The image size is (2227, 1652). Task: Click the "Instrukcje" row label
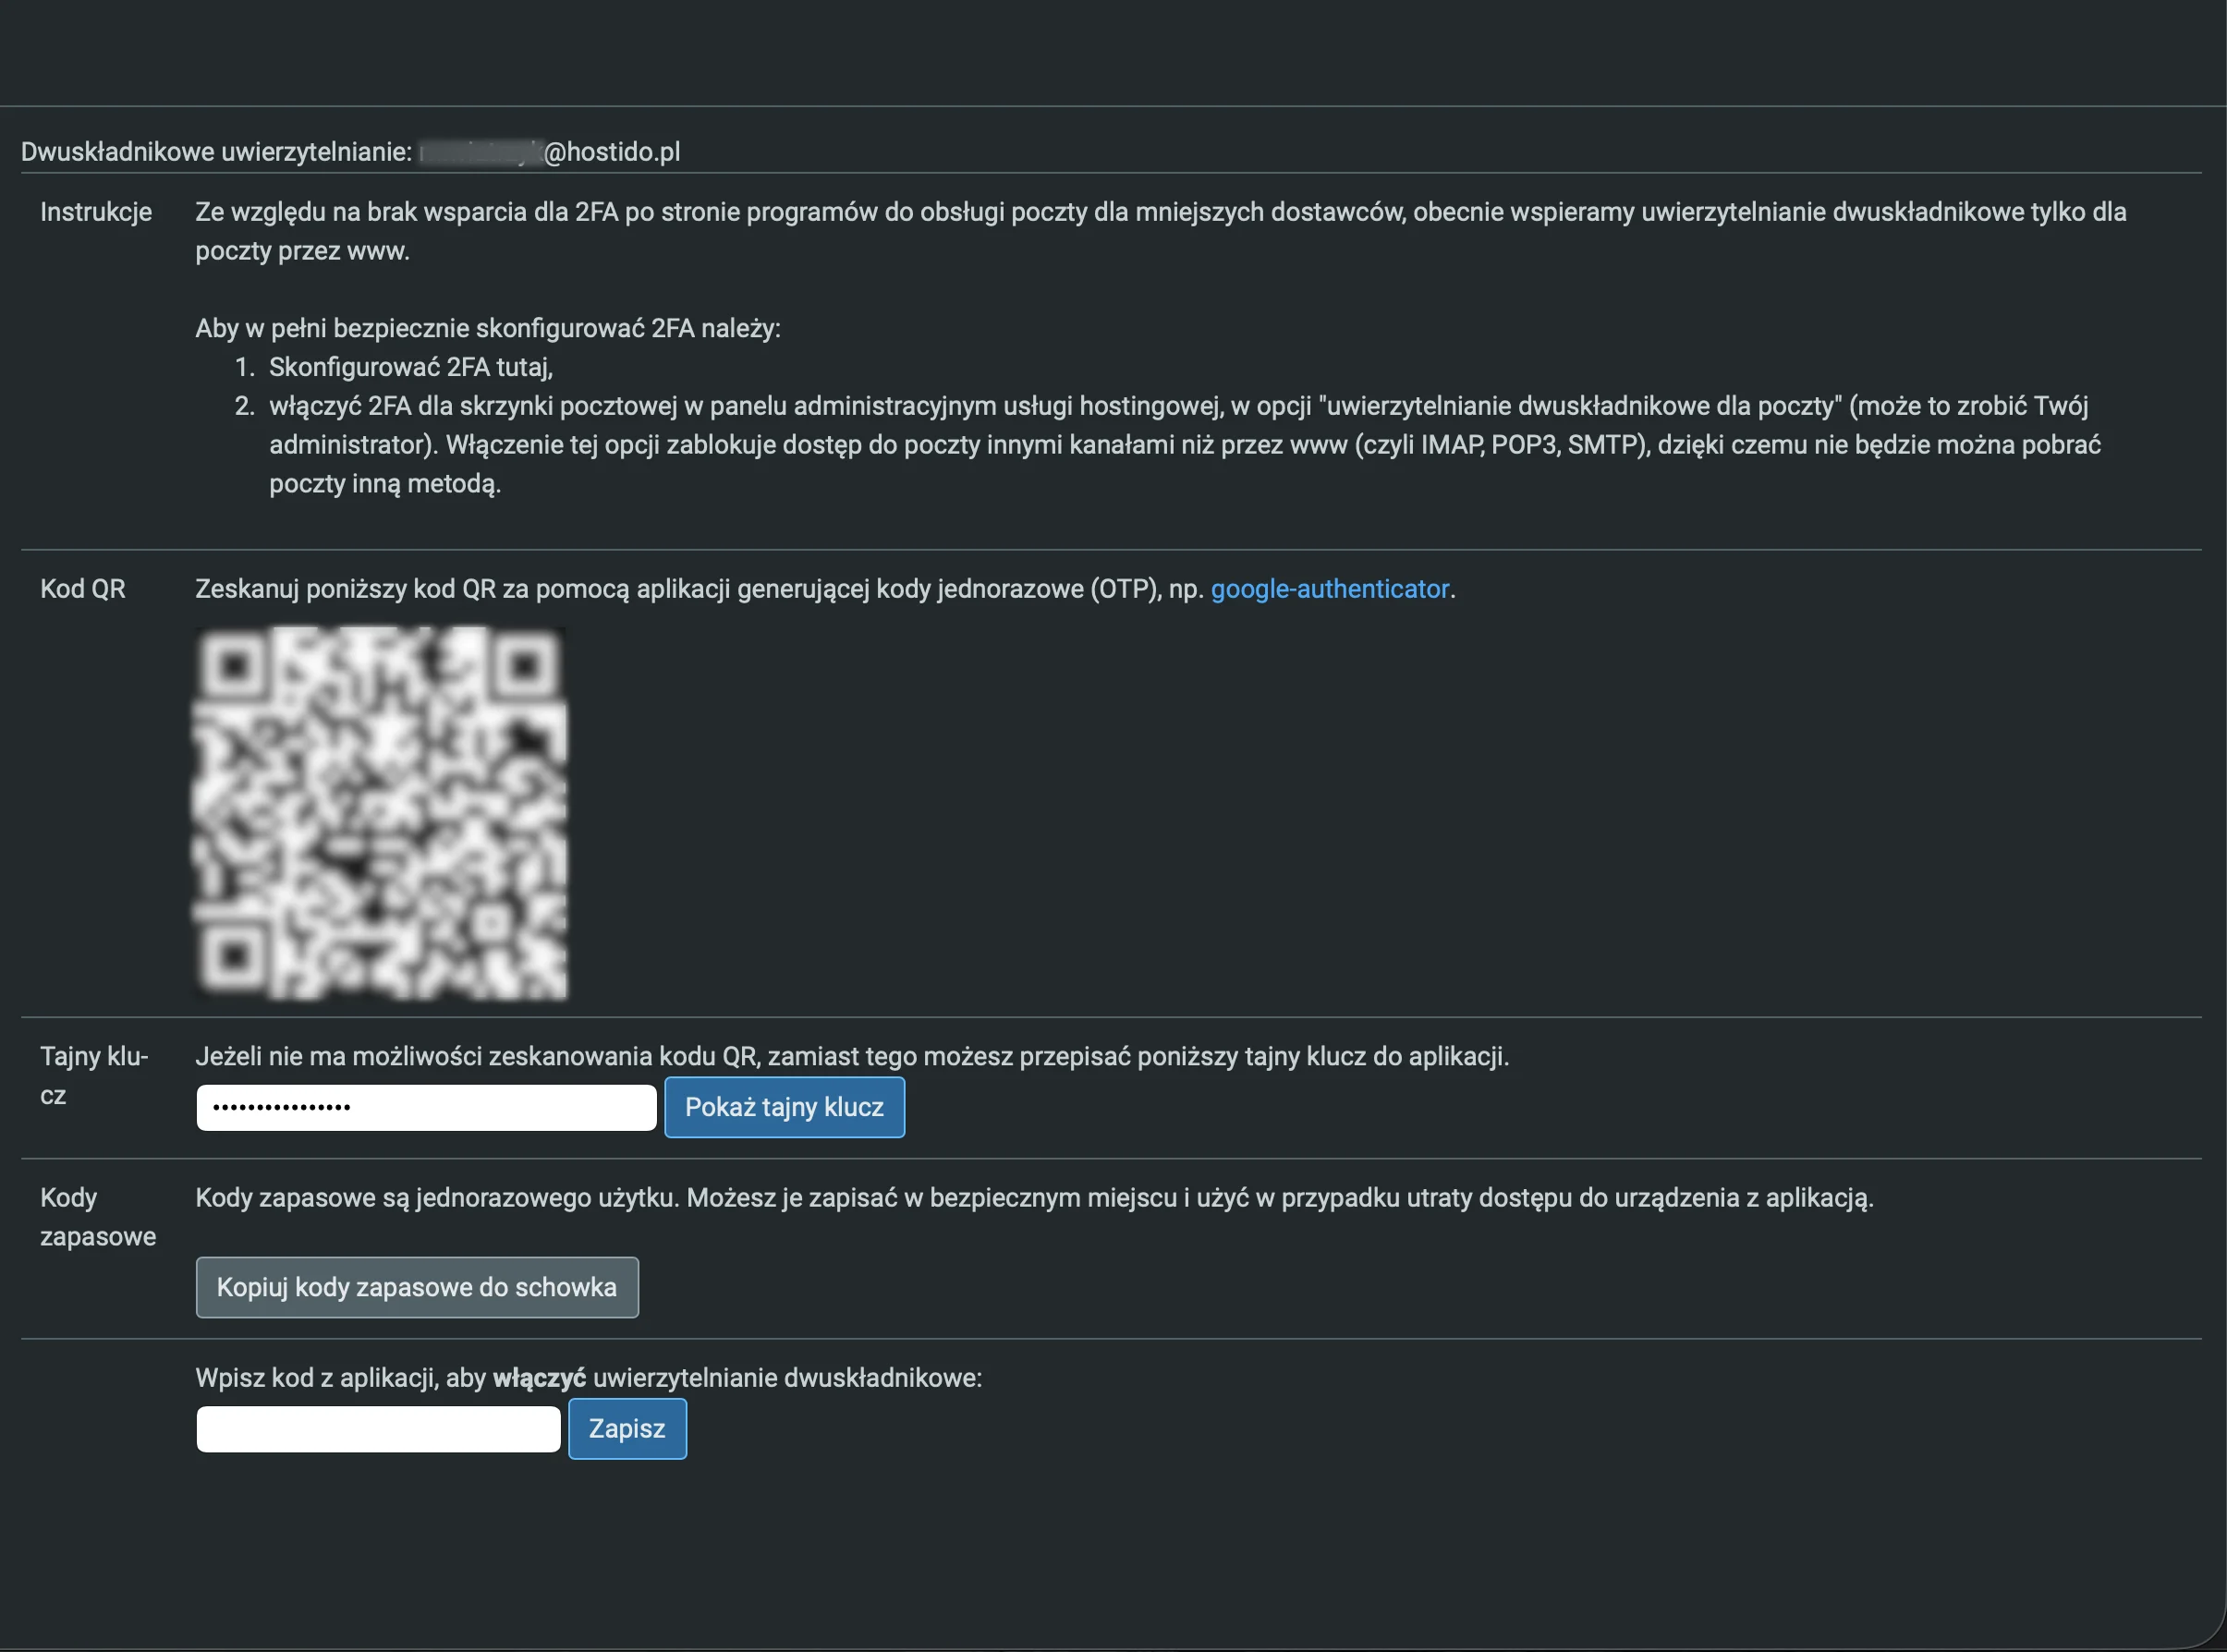96,212
